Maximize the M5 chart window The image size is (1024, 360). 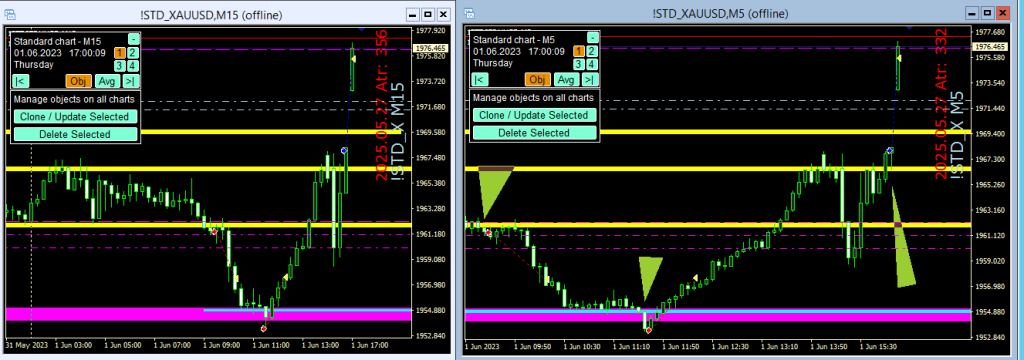click(987, 13)
